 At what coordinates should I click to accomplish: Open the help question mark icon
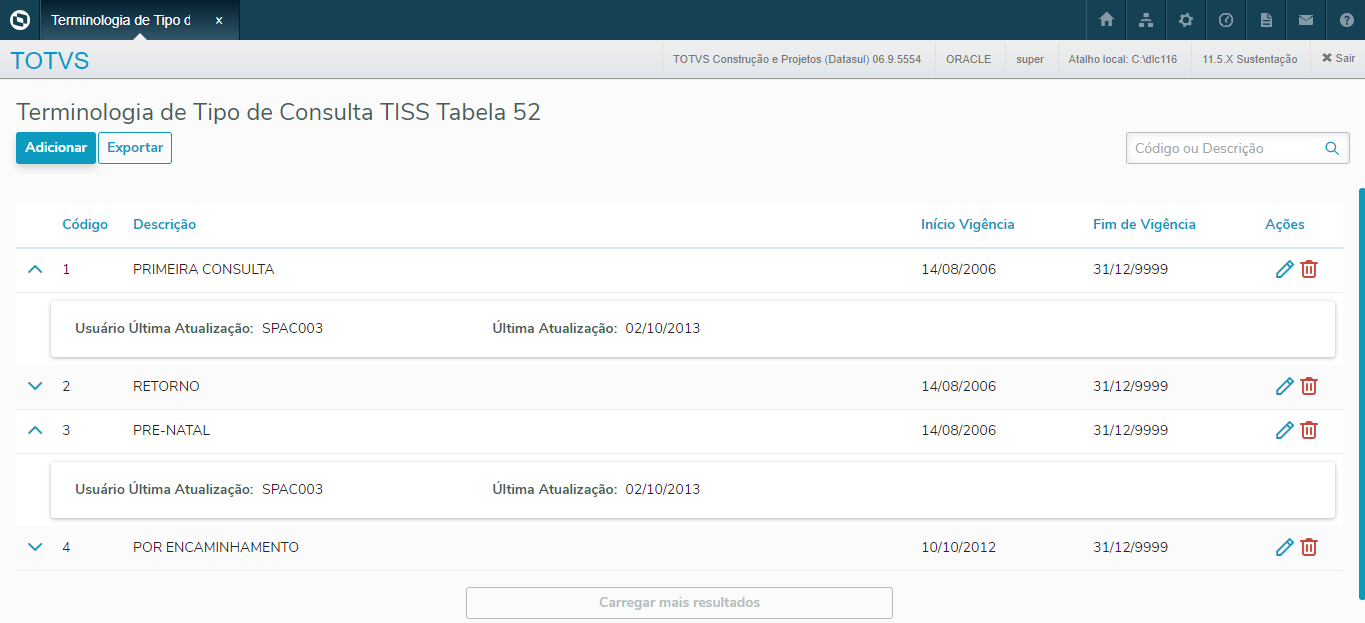click(x=1346, y=20)
